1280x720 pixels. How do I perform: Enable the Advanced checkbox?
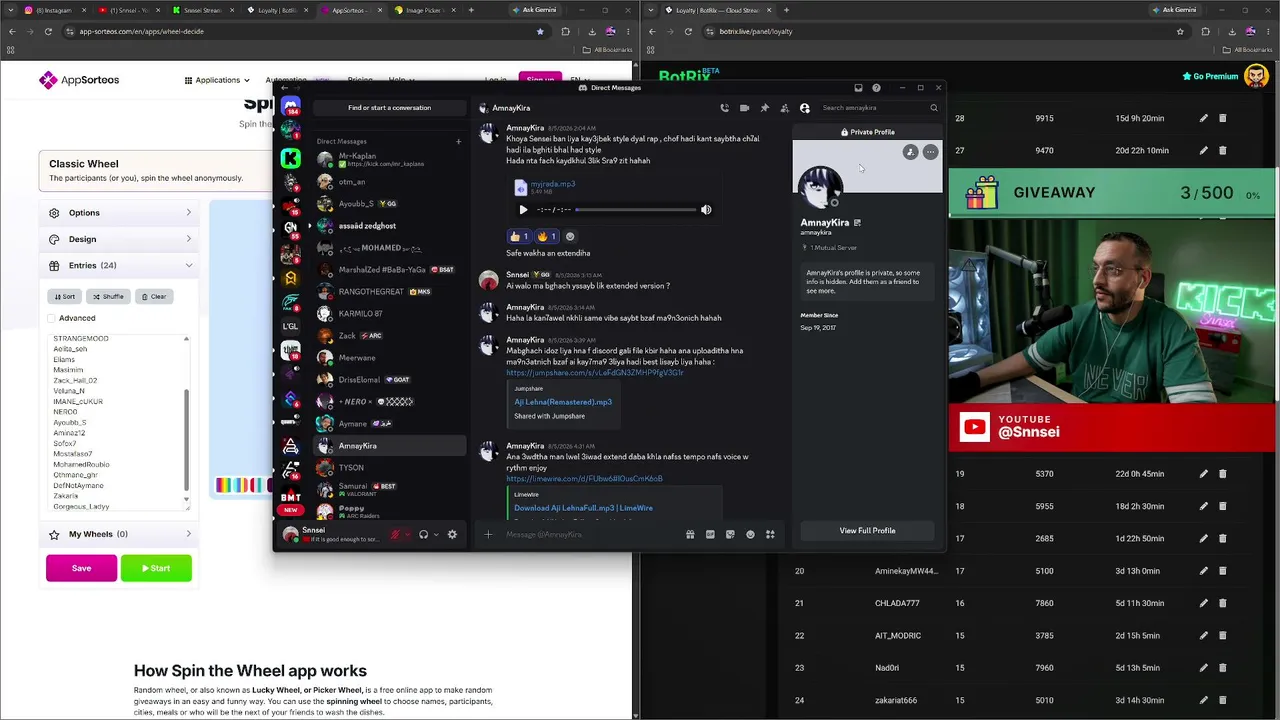pos(51,318)
